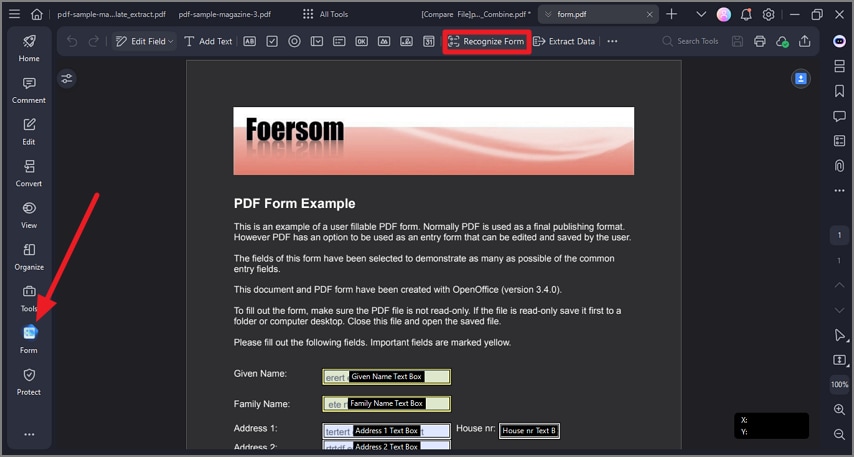Open the select cursor tool options
This screenshot has width=854, height=457.
click(839, 335)
